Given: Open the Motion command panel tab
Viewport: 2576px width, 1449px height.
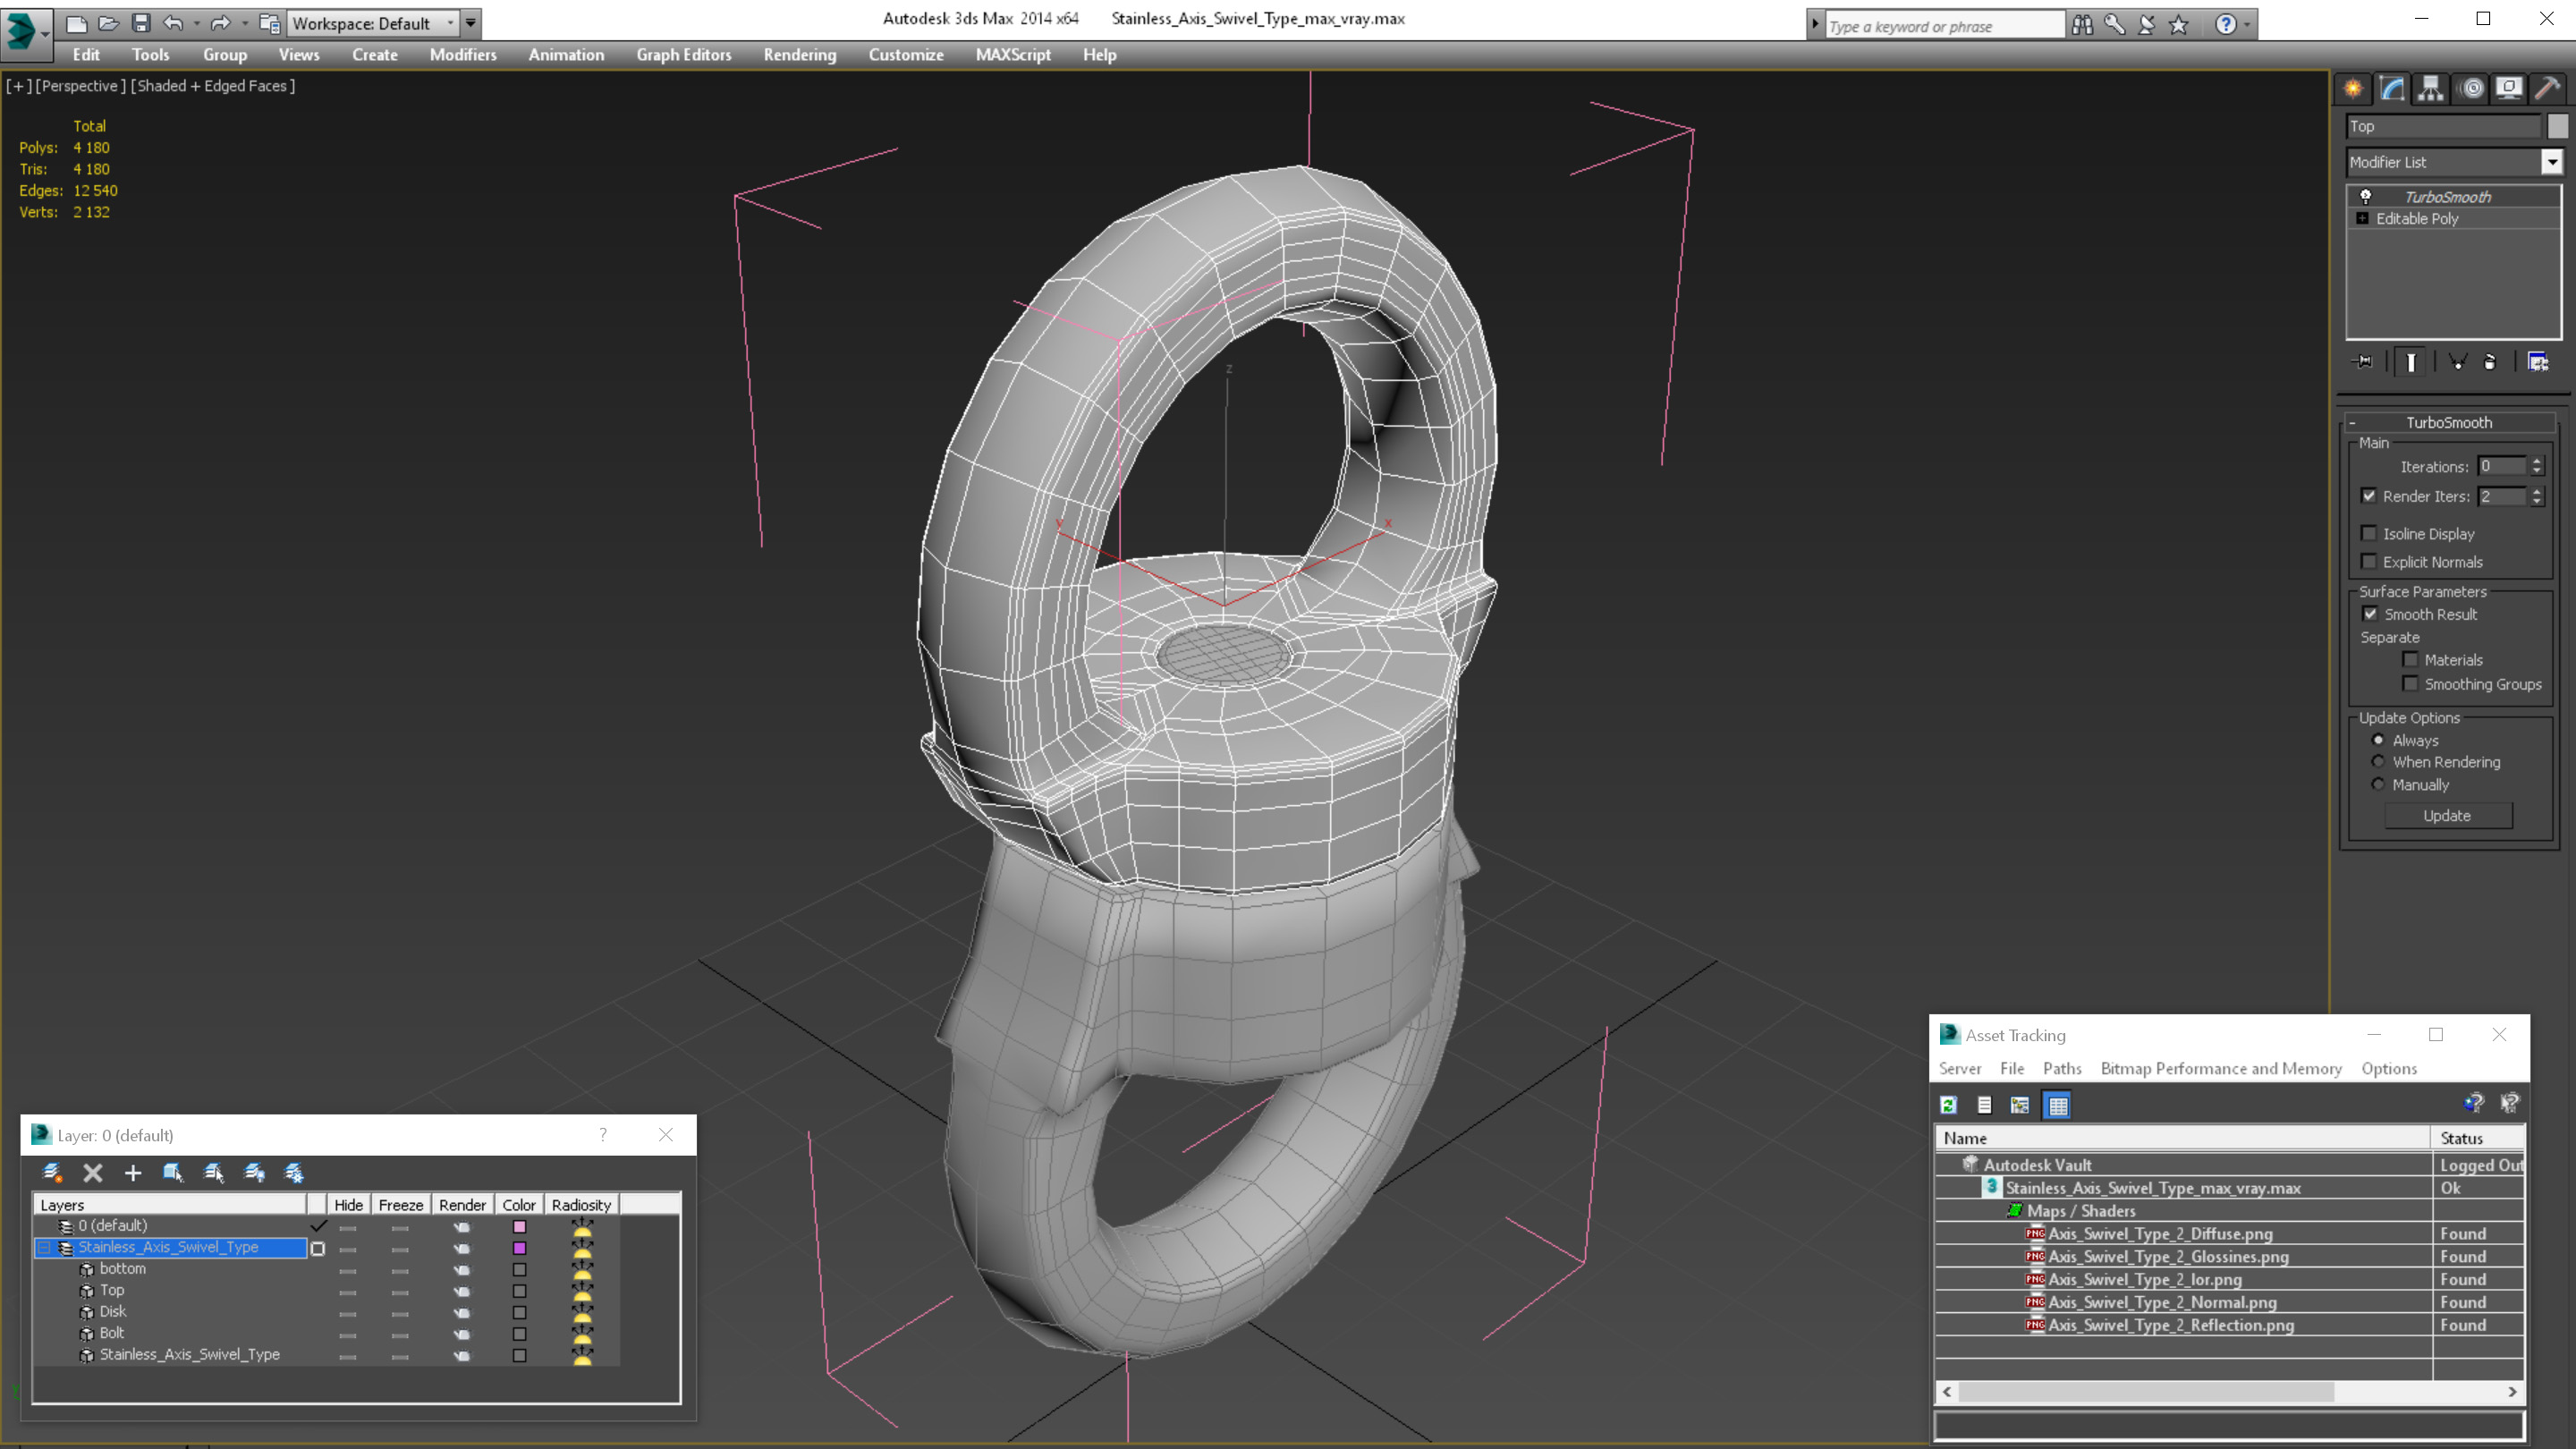Looking at the screenshot, I should 2471,89.
